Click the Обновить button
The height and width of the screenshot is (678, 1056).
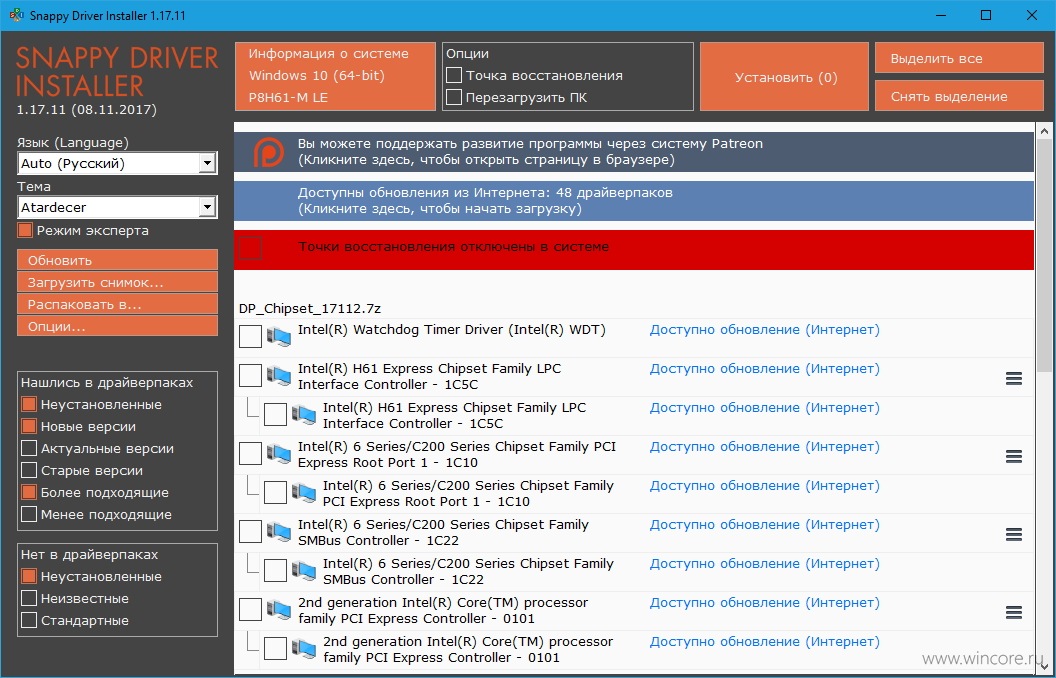(x=117, y=260)
